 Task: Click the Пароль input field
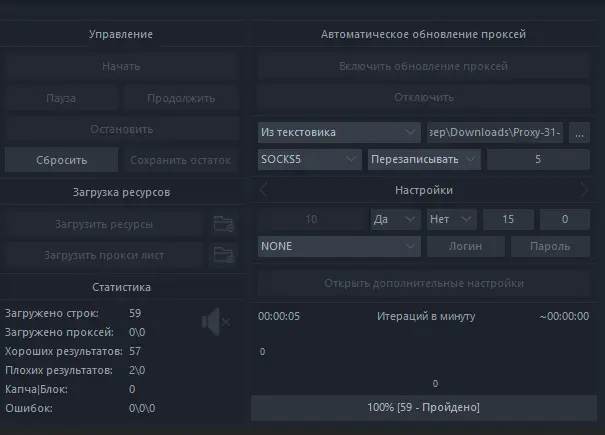(550, 246)
